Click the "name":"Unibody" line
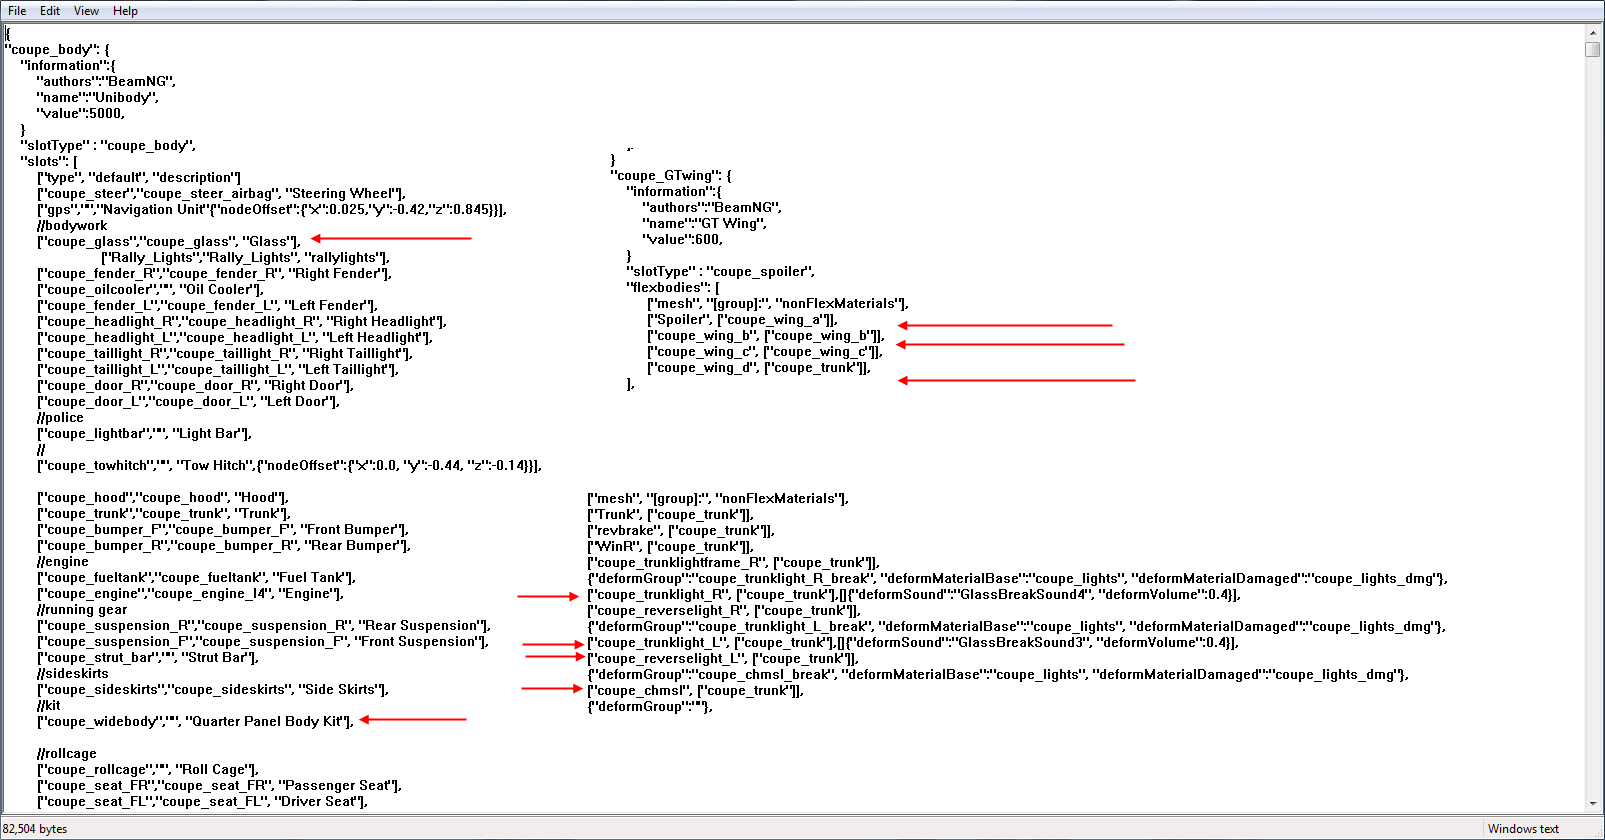The height and width of the screenshot is (840, 1605). [97, 97]
